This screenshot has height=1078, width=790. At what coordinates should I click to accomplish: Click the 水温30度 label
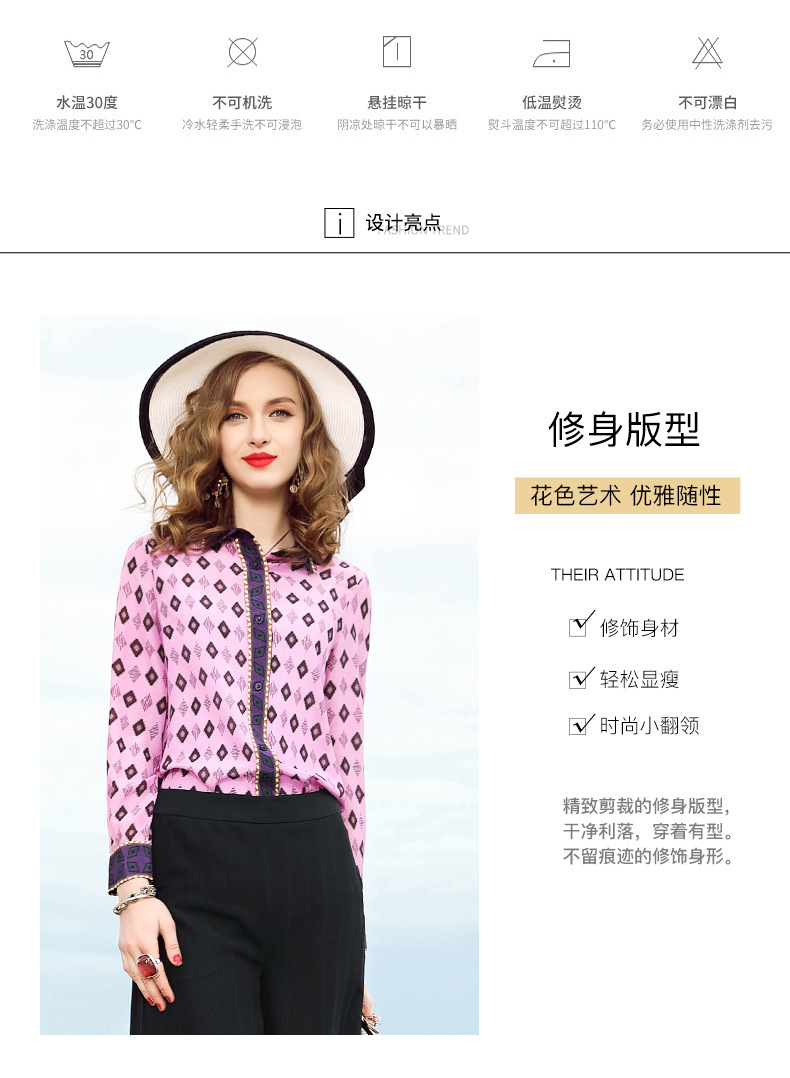point(87,103)
